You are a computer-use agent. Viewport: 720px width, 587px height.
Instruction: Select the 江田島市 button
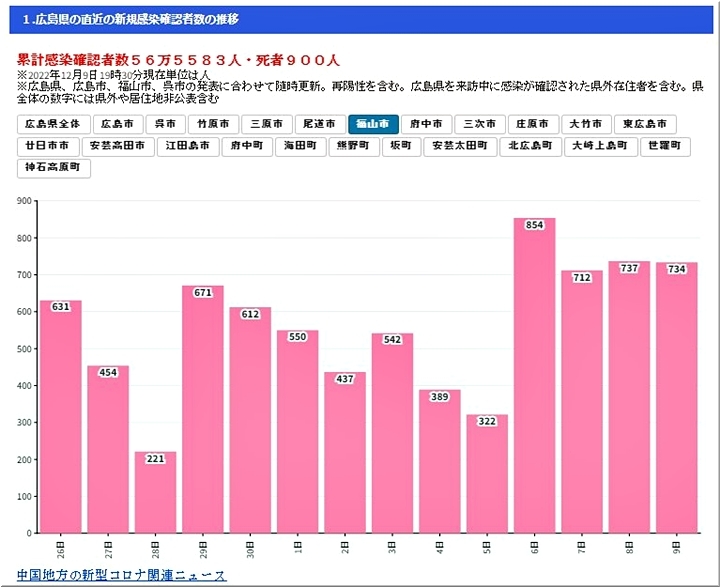coord(187,146)
